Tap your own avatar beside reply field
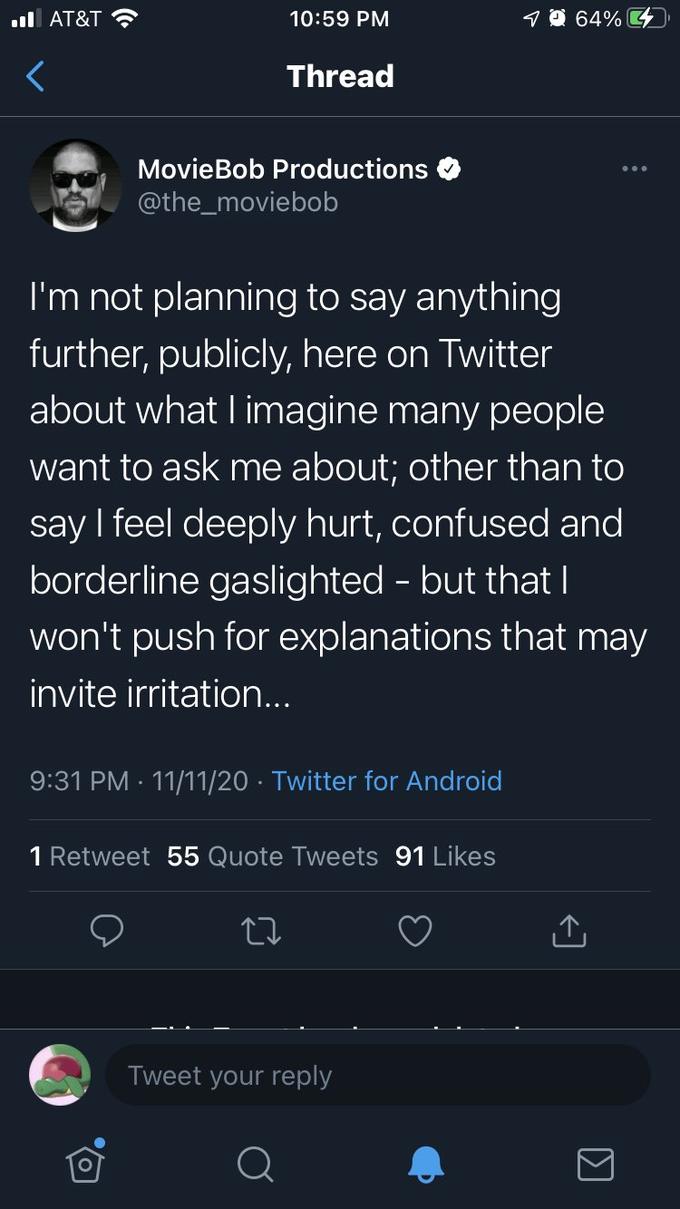This screenshot has width=680, height=1209. coord(60,1075)
